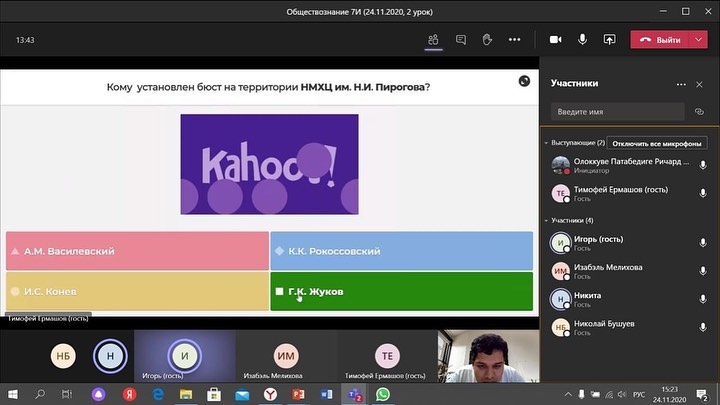Screen dimensions: 720x405
Task: Open the taskbar clock and date
Action: click(669, 394)
